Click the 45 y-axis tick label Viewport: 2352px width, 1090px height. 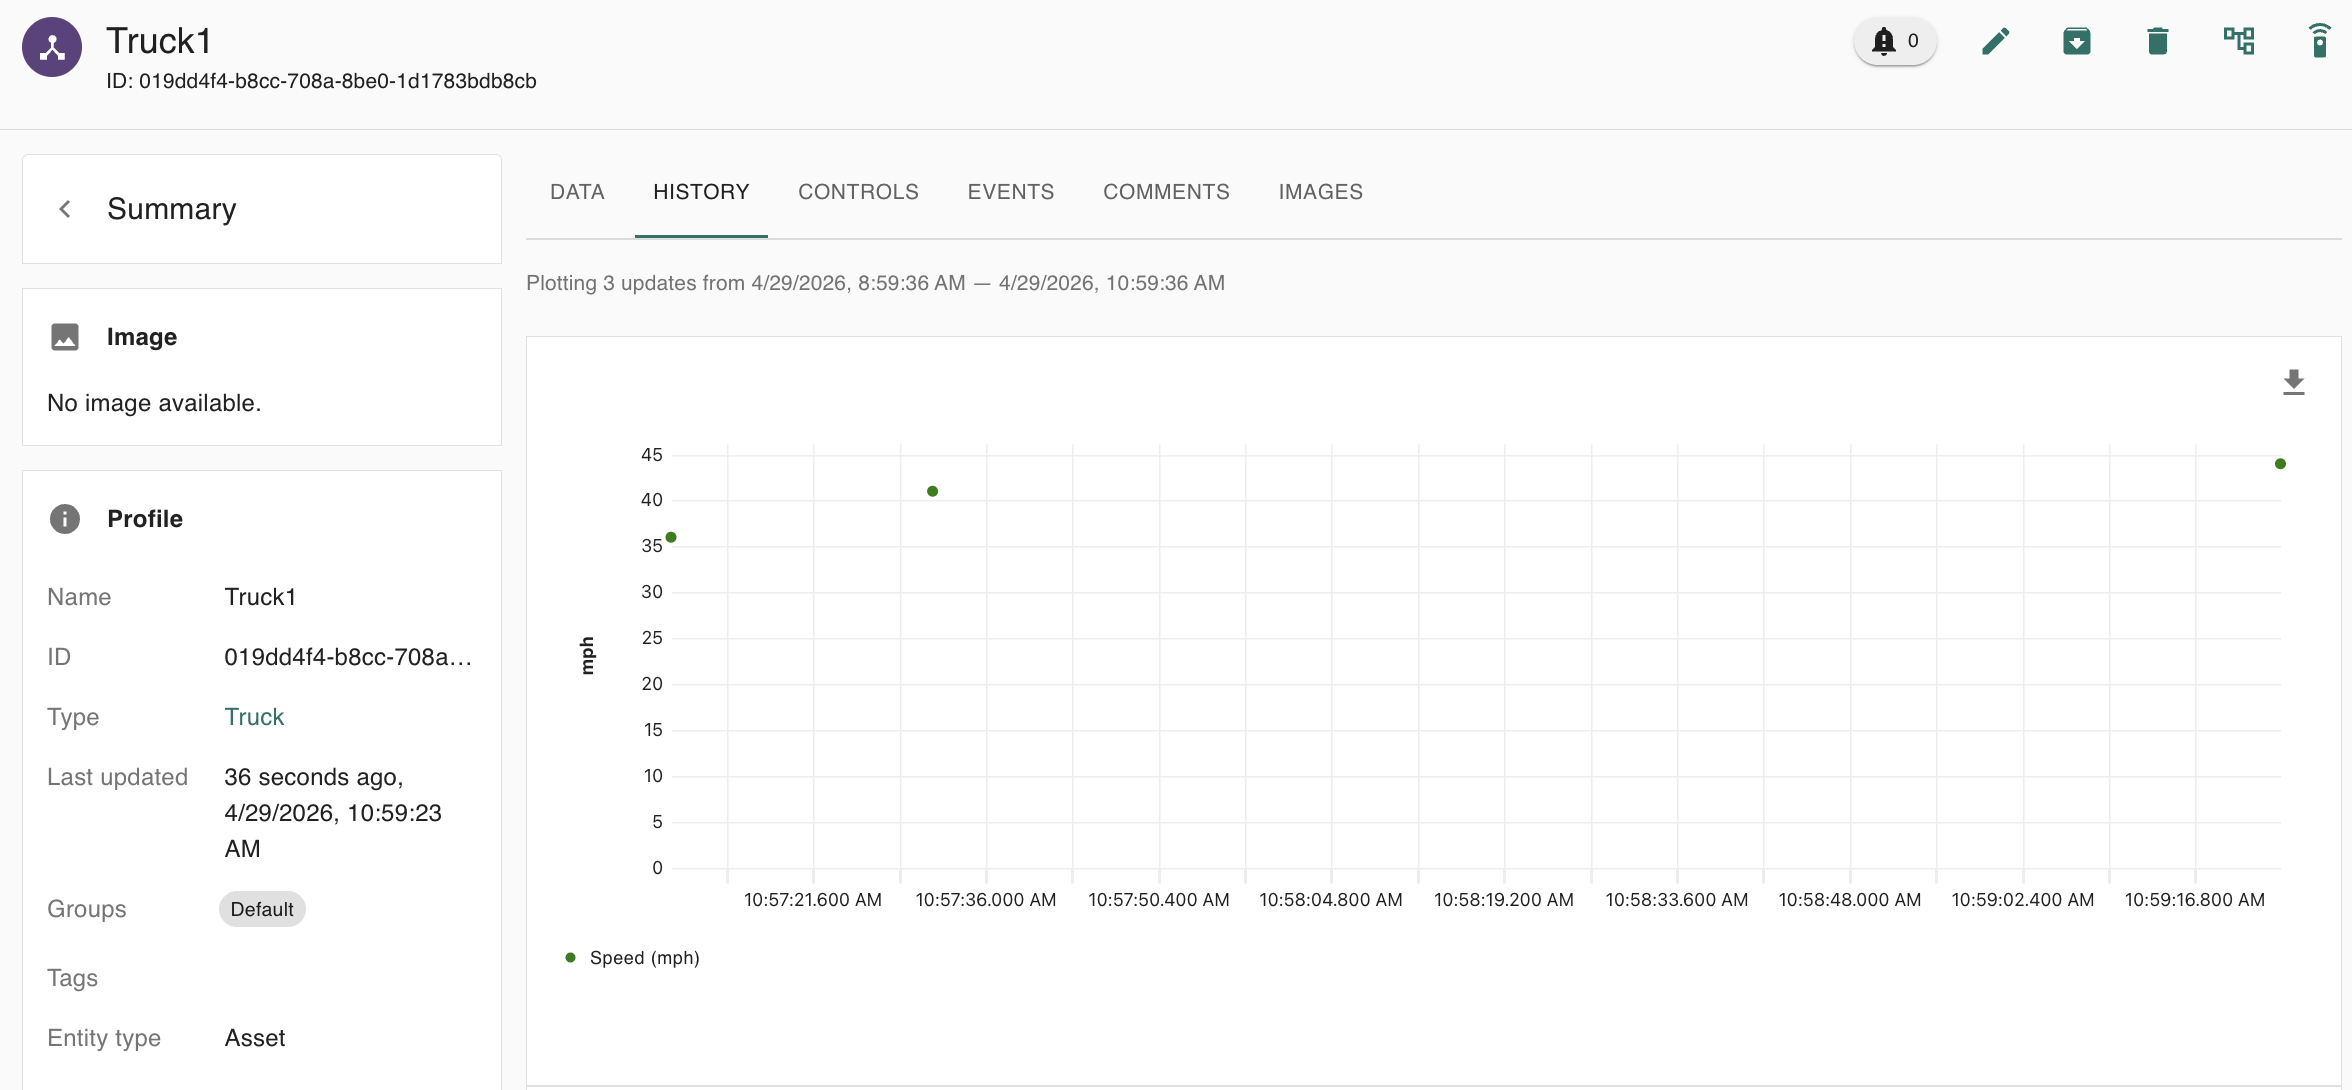(x=652, y=455)
